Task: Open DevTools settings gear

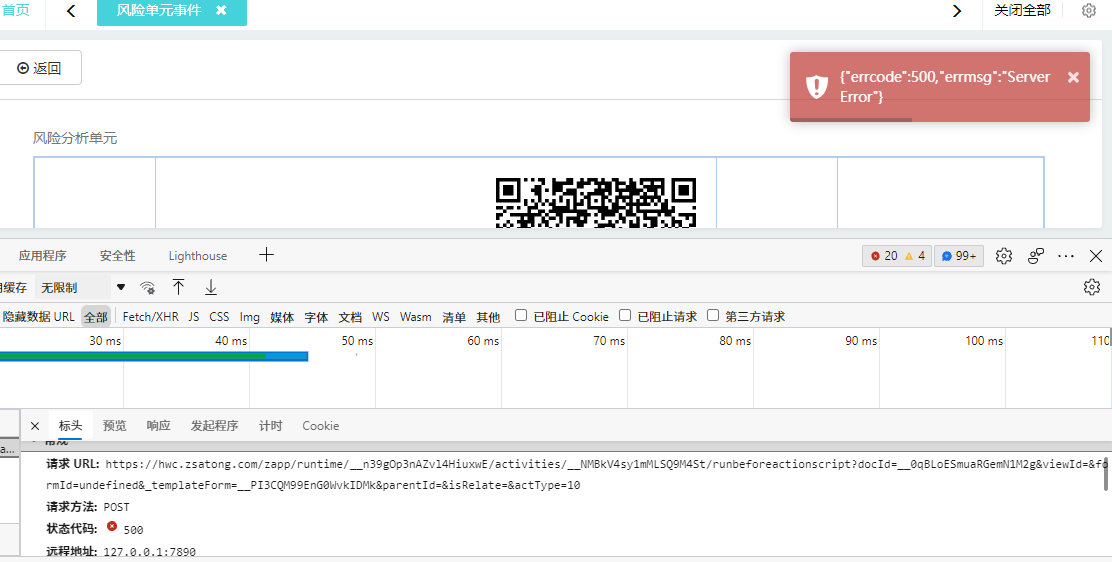Action: (x=1003, y=255)
